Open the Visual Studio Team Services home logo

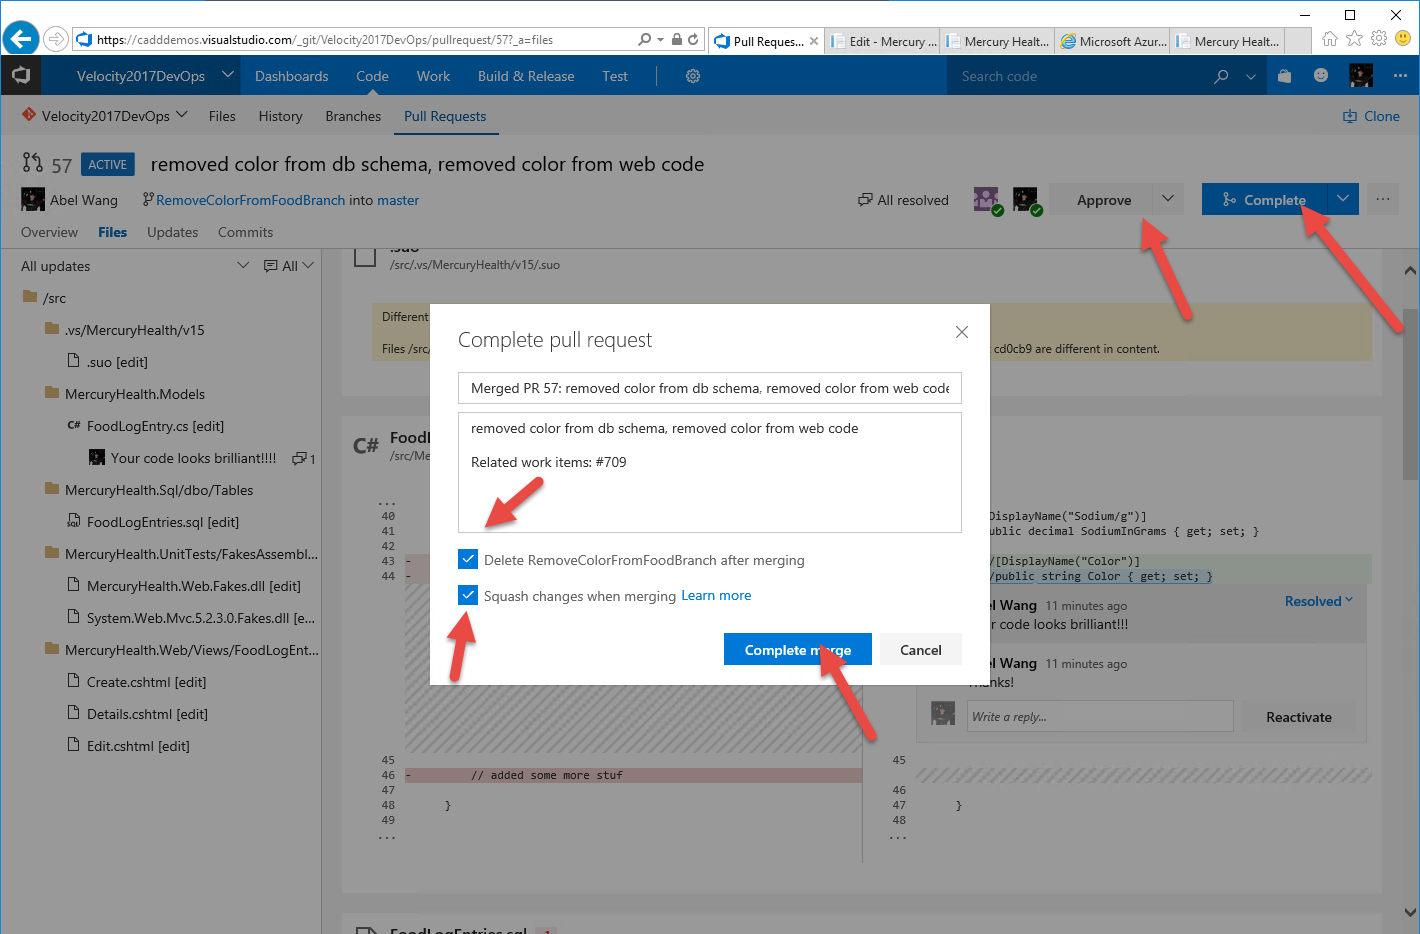click(21, 75)
